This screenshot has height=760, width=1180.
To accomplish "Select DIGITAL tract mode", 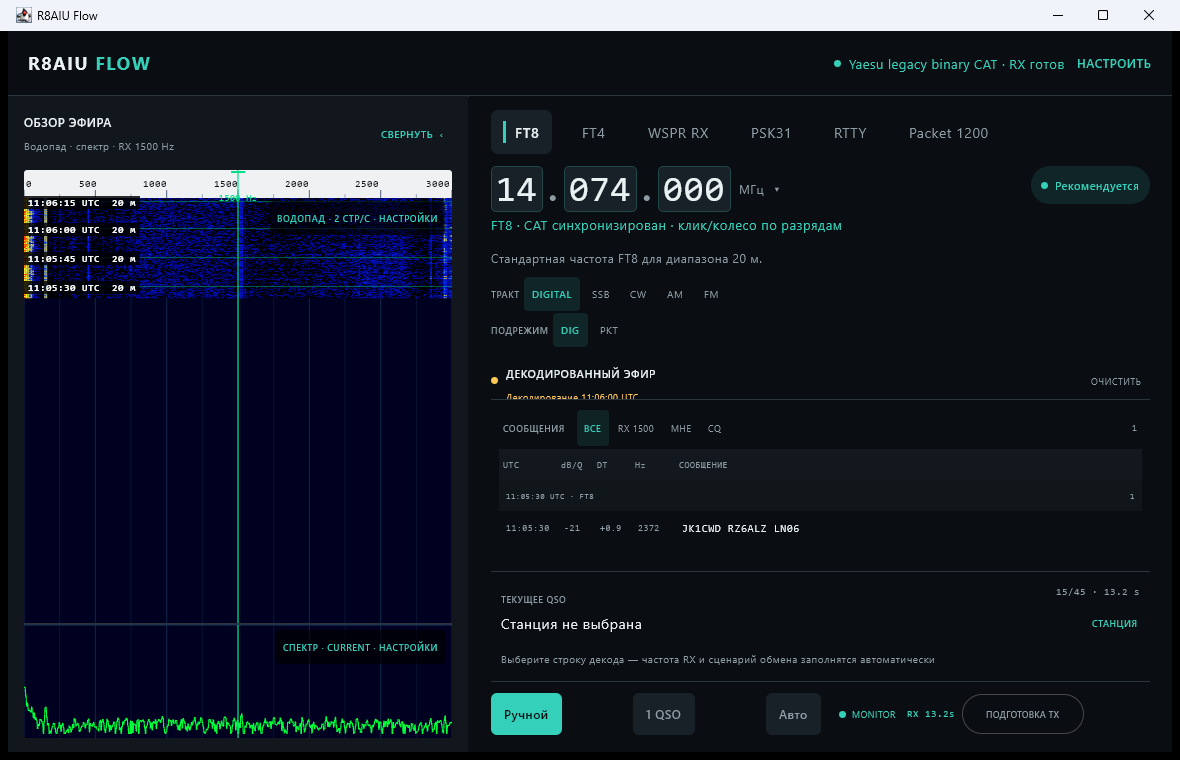I will pyautogui.click(x=552, y=294).
